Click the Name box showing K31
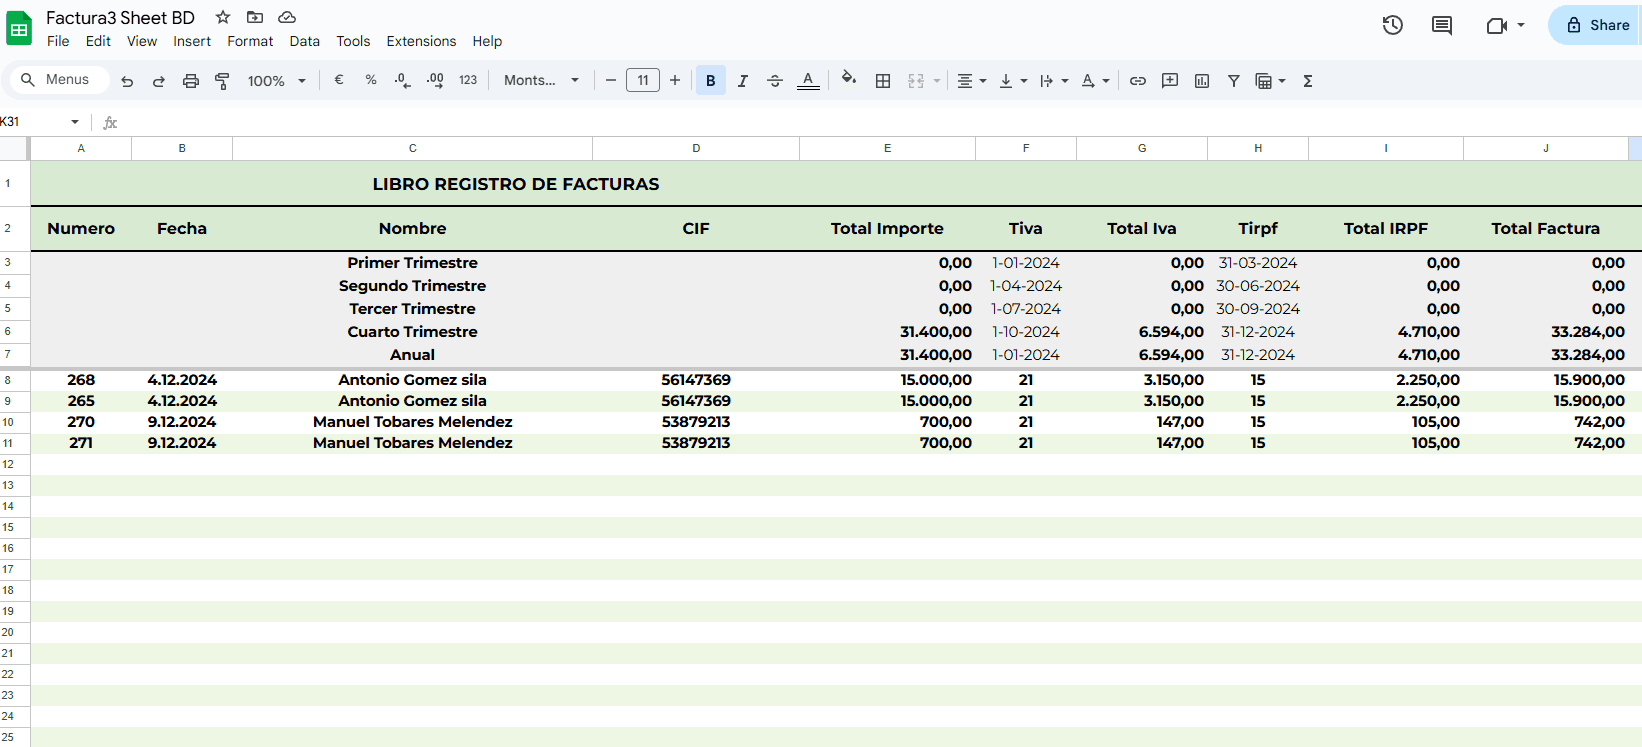 (x=32, y=122)
